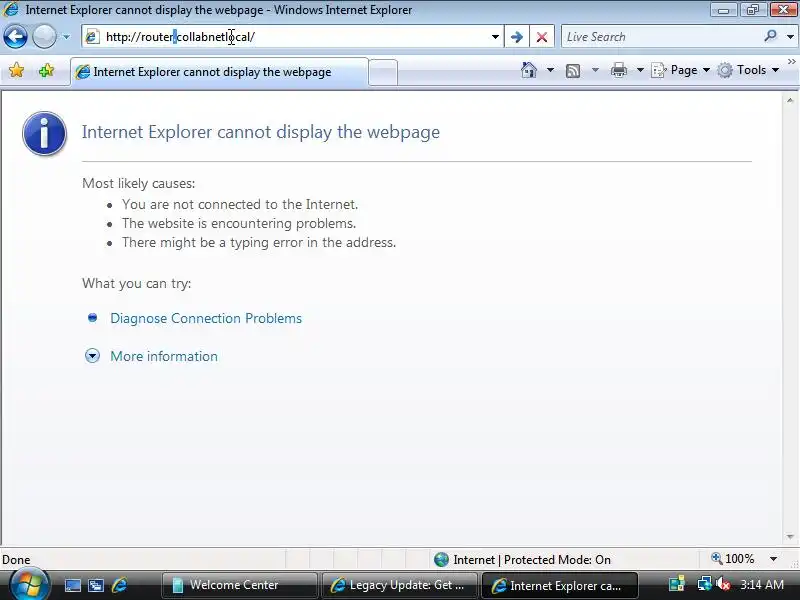Click the Internet zone globe icon
Screen dimensions: 800x600
click(441, 560)
